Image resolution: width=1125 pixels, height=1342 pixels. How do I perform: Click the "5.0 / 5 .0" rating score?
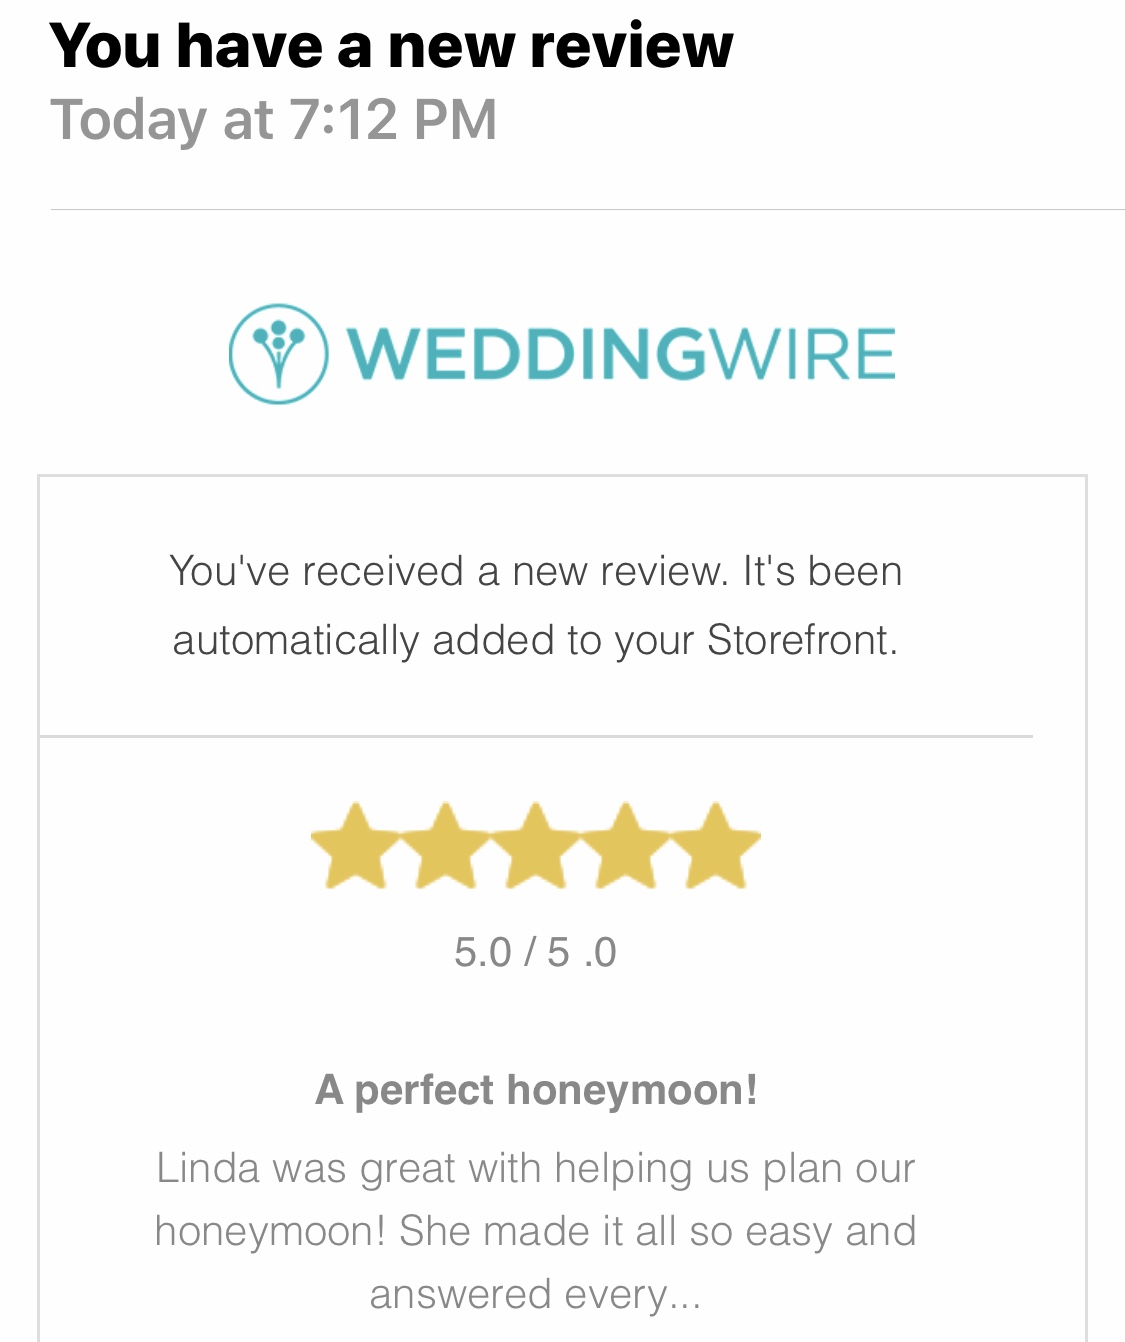535,952
